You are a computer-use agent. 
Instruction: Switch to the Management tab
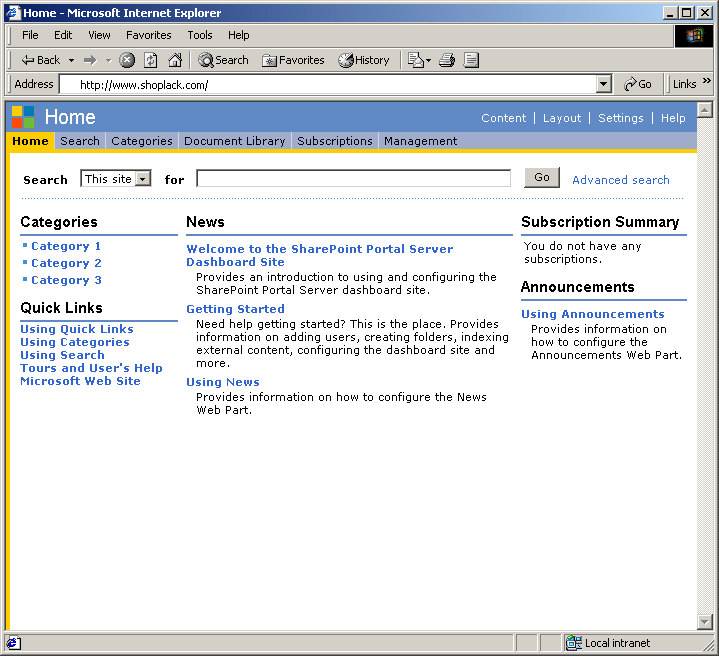pyautogui.click(x=420, y=141)
